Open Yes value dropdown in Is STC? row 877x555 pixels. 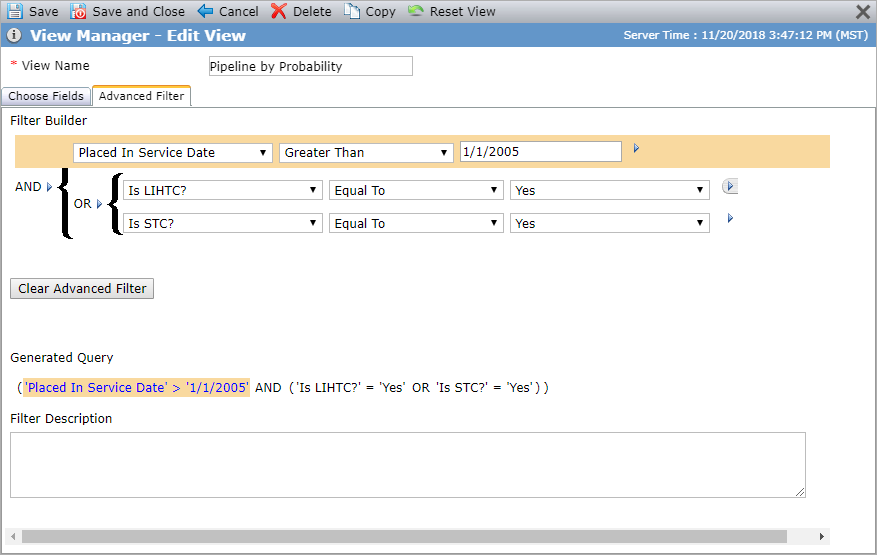click(x=610, y=223)
